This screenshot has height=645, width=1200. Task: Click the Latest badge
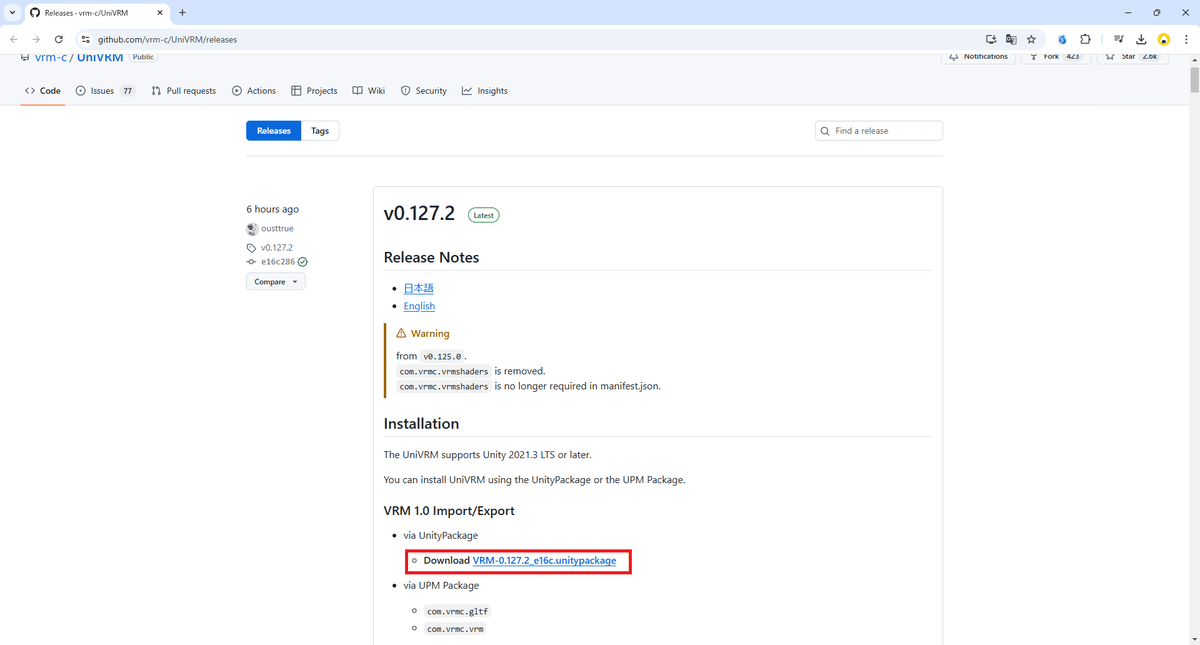484,215
